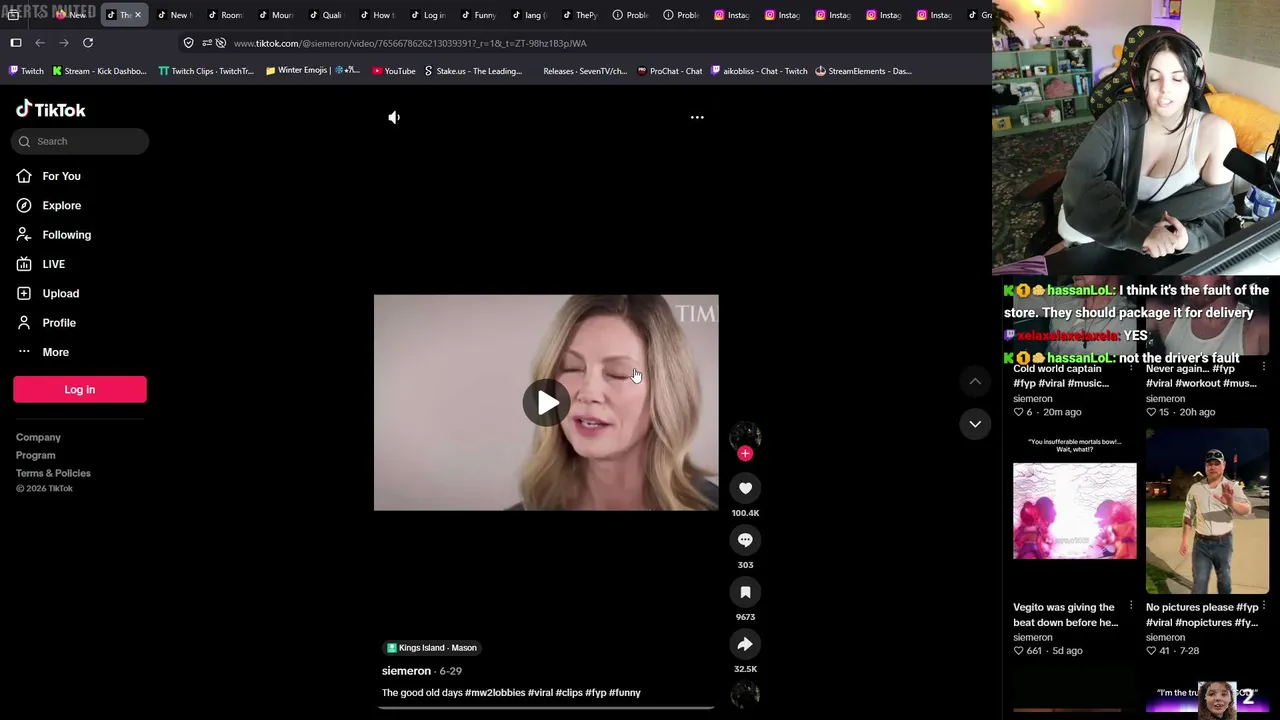The width and height of the screenshot is (1280, 720).
Task: Like the video with the heart icon
Action: point(745,488)
